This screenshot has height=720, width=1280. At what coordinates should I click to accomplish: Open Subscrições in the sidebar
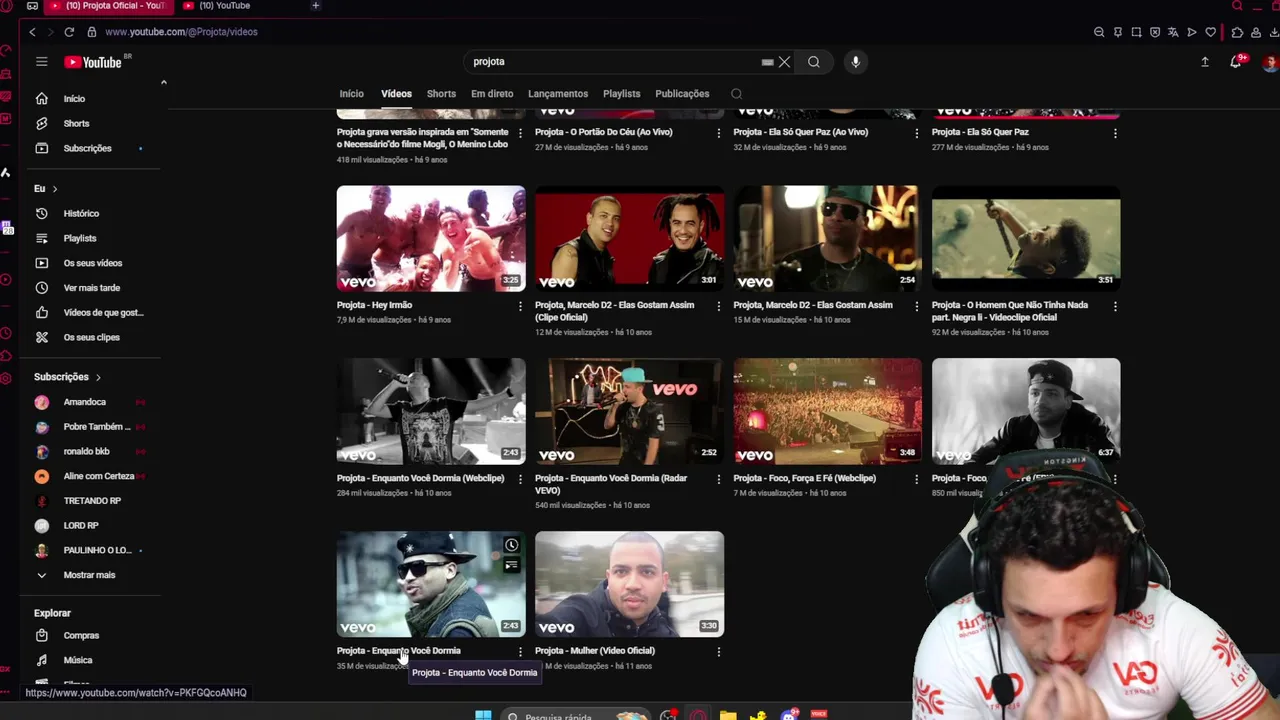87,148
